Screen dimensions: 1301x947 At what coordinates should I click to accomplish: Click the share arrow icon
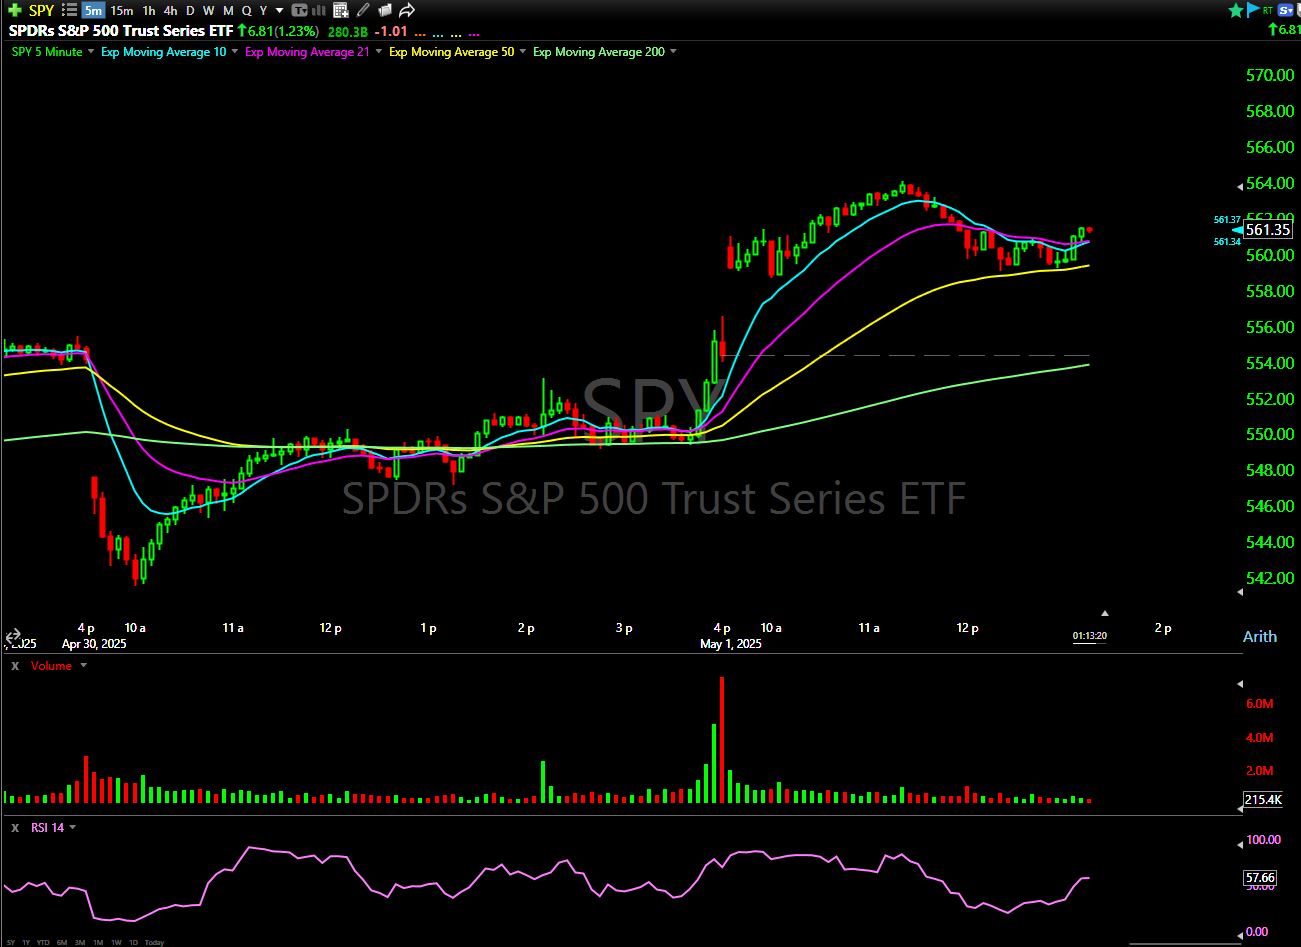[x=406, y=10]
